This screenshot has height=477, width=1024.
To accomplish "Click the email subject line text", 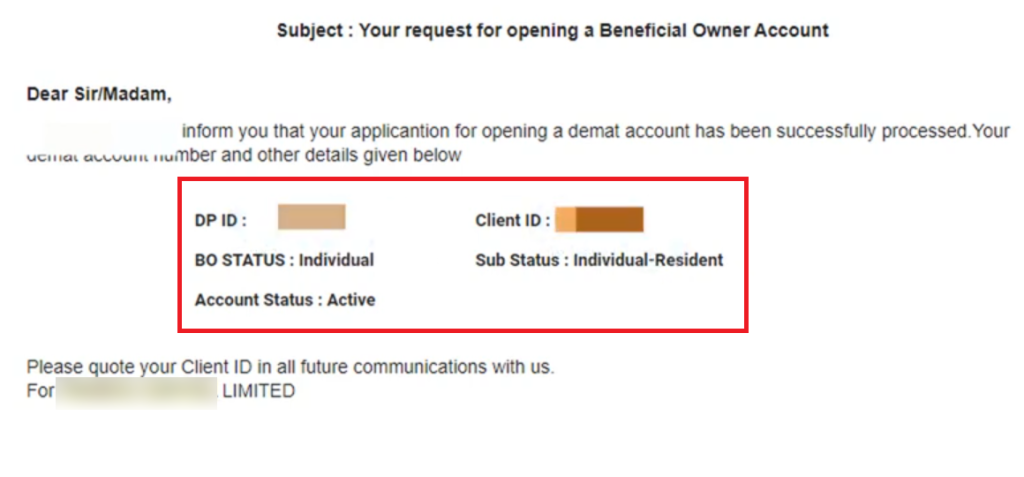I will click(552, 31).
